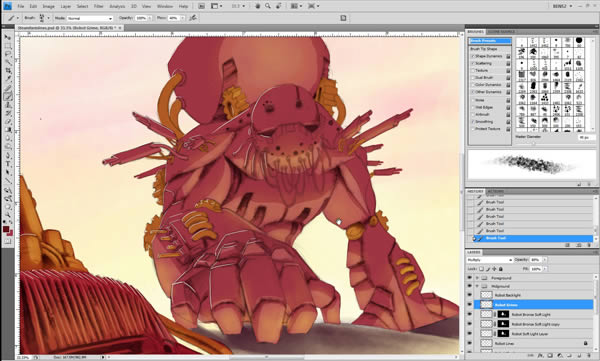Open the layer Opacity slider arrow
This screenshot has height=361, width=600.
pos(545,260)
